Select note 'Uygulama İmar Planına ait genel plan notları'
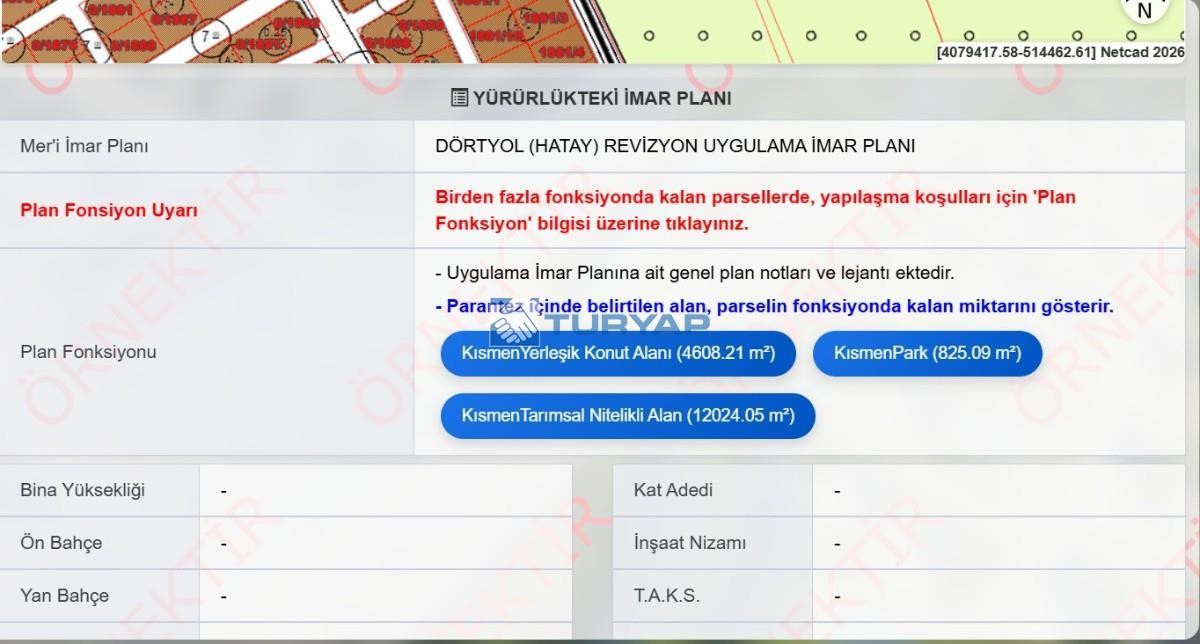Viewport: 1200px width, 644px height. (695, 272)
